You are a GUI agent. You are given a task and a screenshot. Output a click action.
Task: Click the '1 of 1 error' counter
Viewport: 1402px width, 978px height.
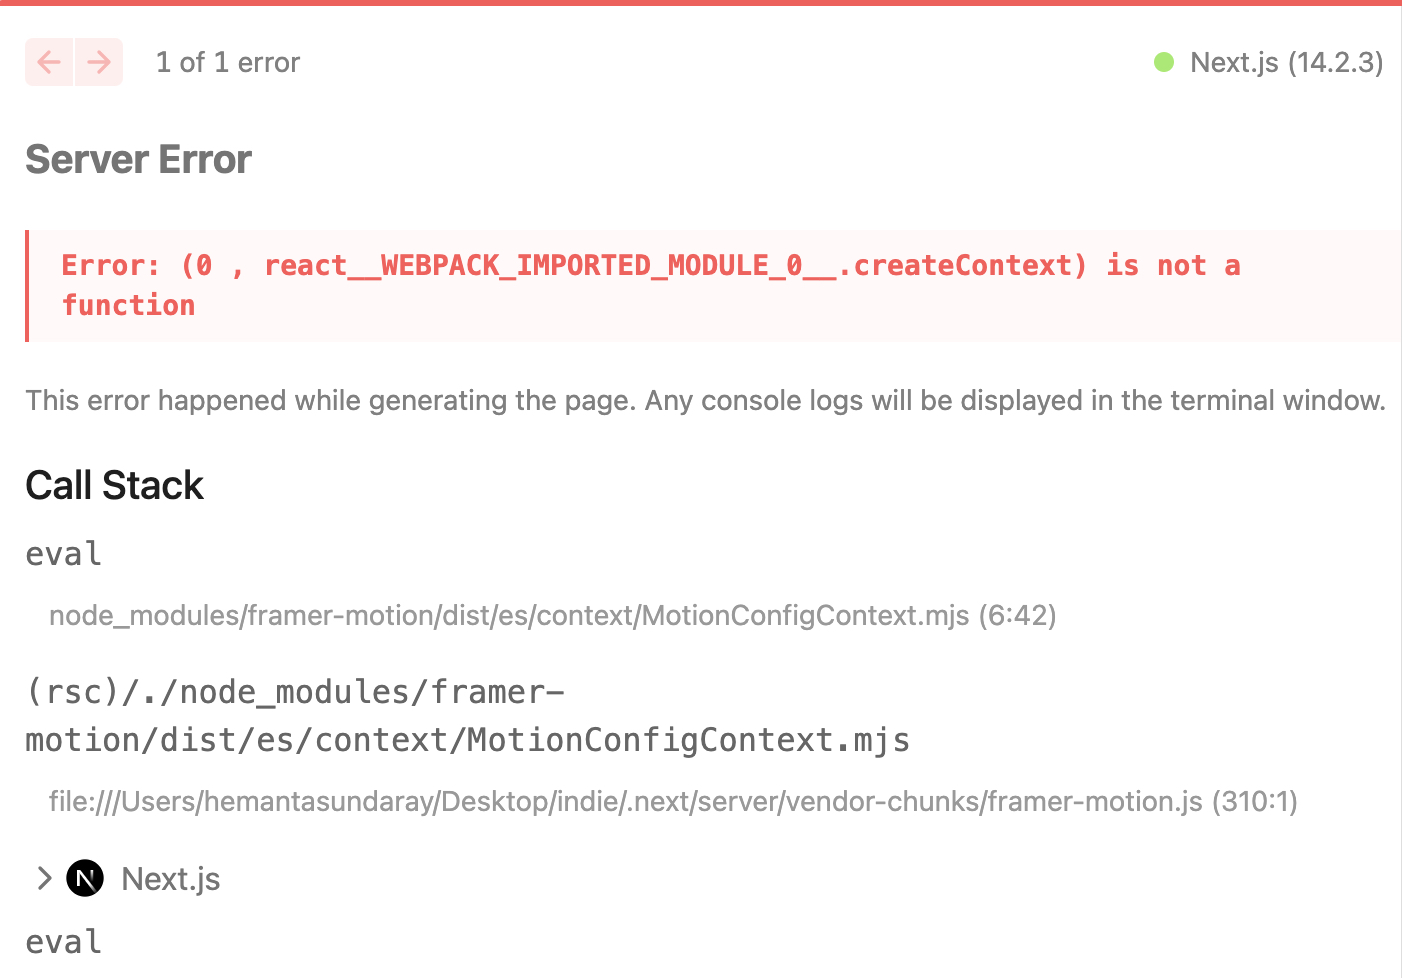tap(228, 62)
